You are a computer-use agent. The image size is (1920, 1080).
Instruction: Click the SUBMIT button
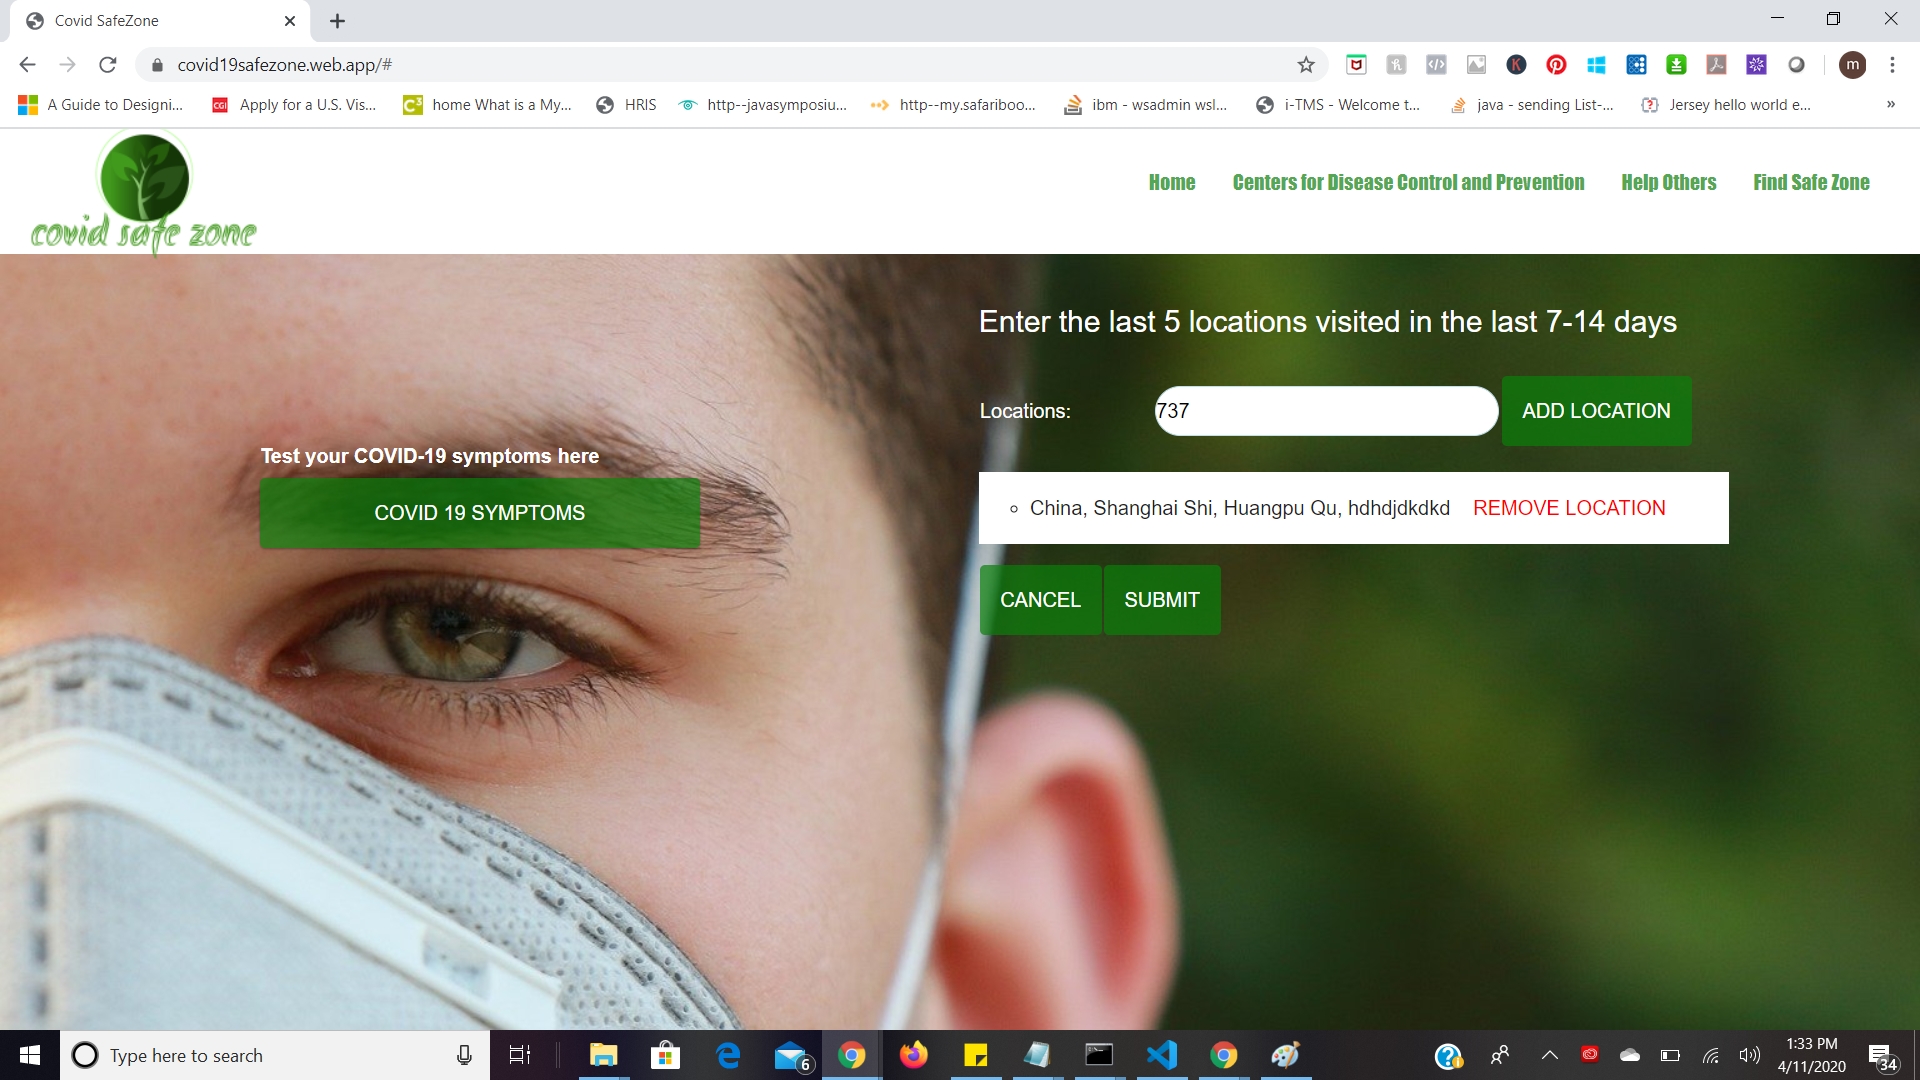1162,600
